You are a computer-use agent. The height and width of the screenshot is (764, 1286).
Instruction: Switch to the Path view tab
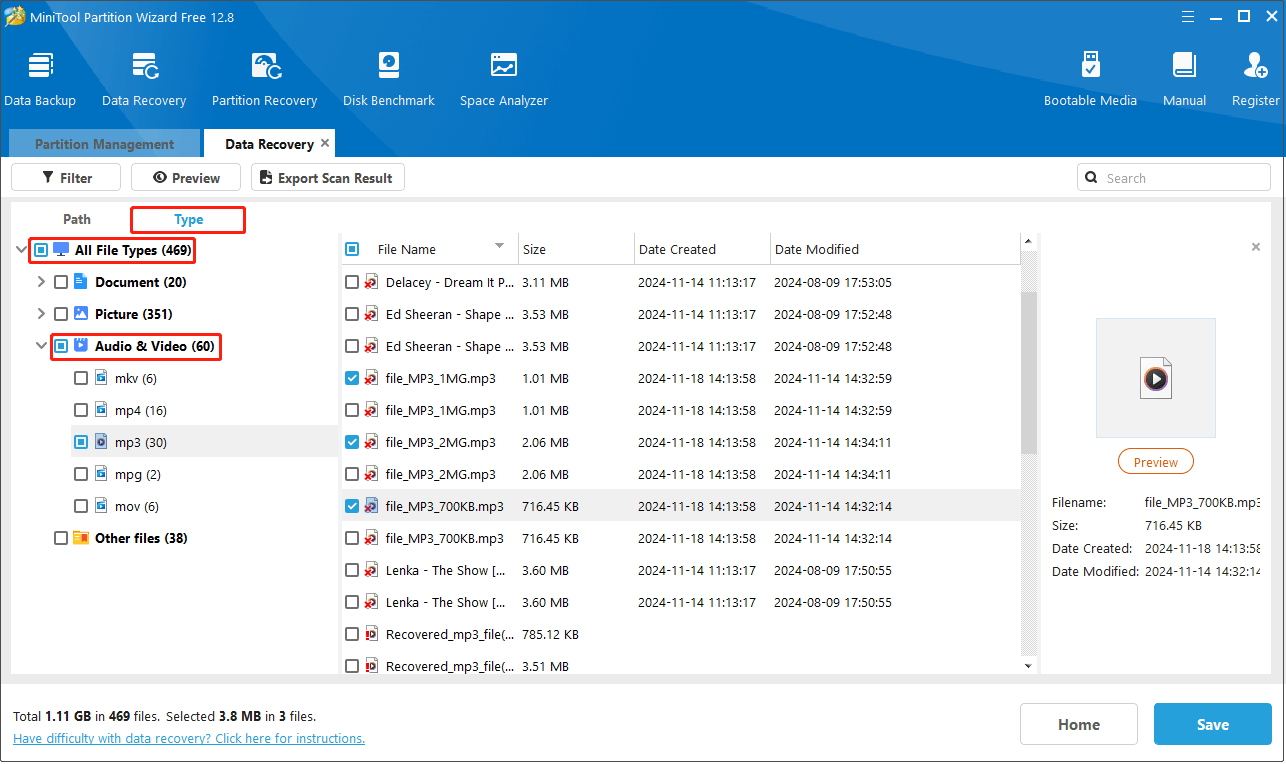(77, 219)
